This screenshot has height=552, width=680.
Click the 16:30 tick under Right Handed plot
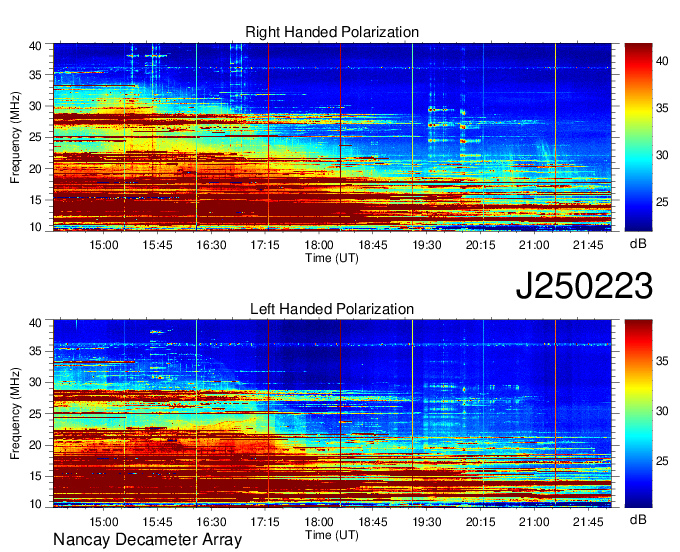point(211,245)
